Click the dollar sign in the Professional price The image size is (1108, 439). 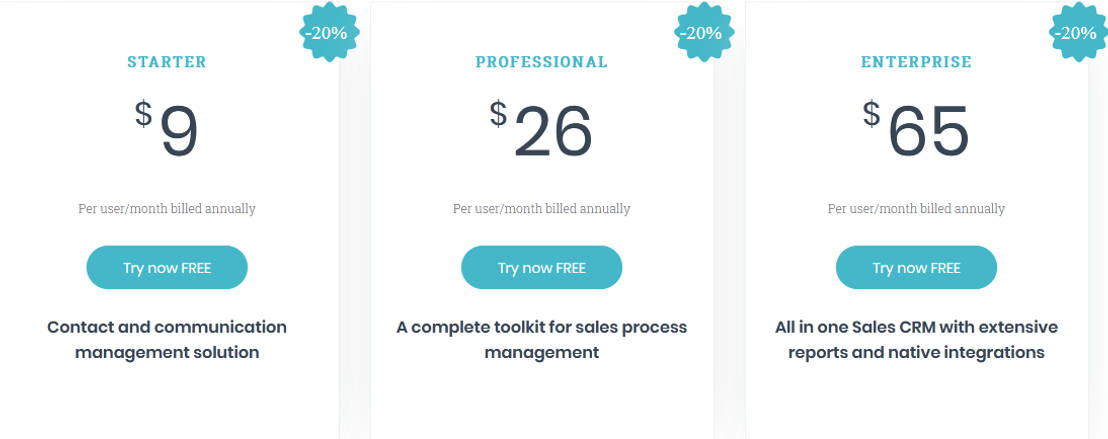coord(498,113)
